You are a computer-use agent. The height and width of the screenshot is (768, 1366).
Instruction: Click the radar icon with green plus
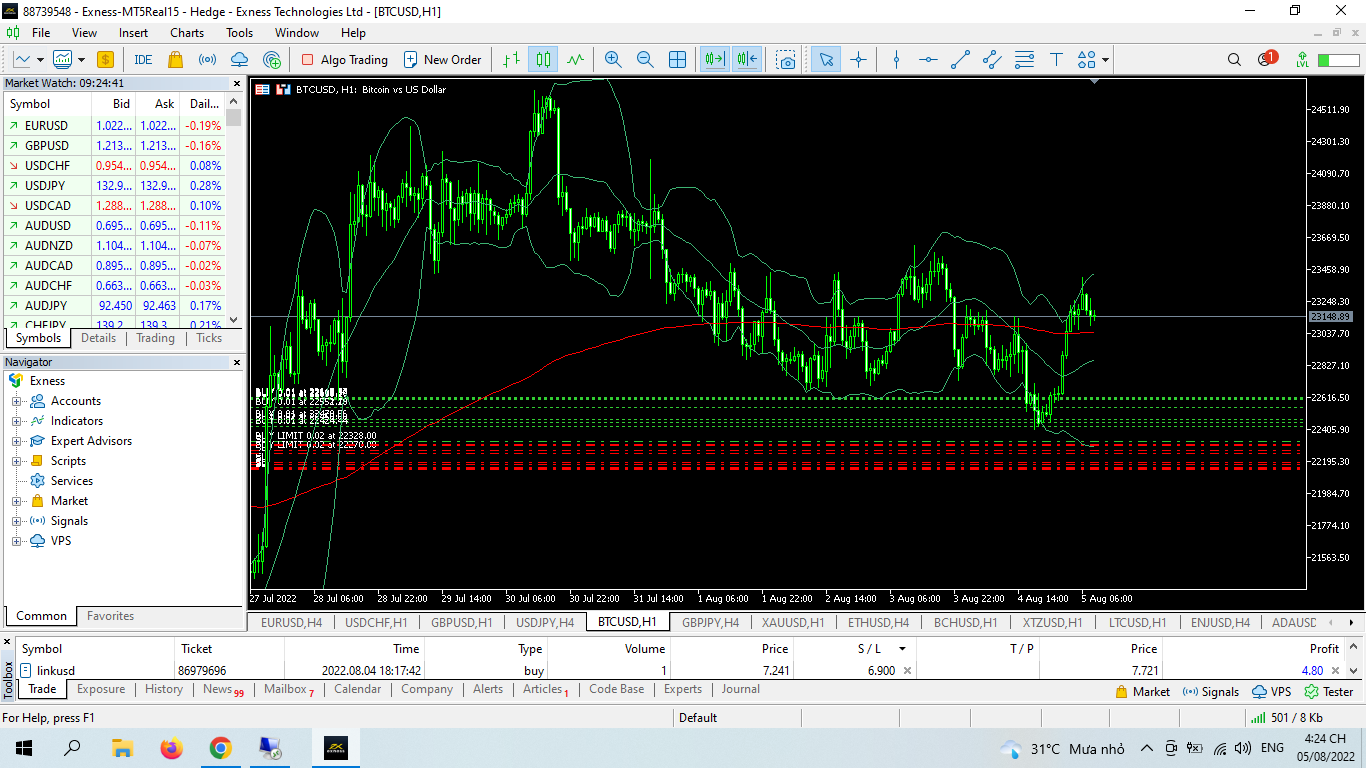(x=271, y=59)
